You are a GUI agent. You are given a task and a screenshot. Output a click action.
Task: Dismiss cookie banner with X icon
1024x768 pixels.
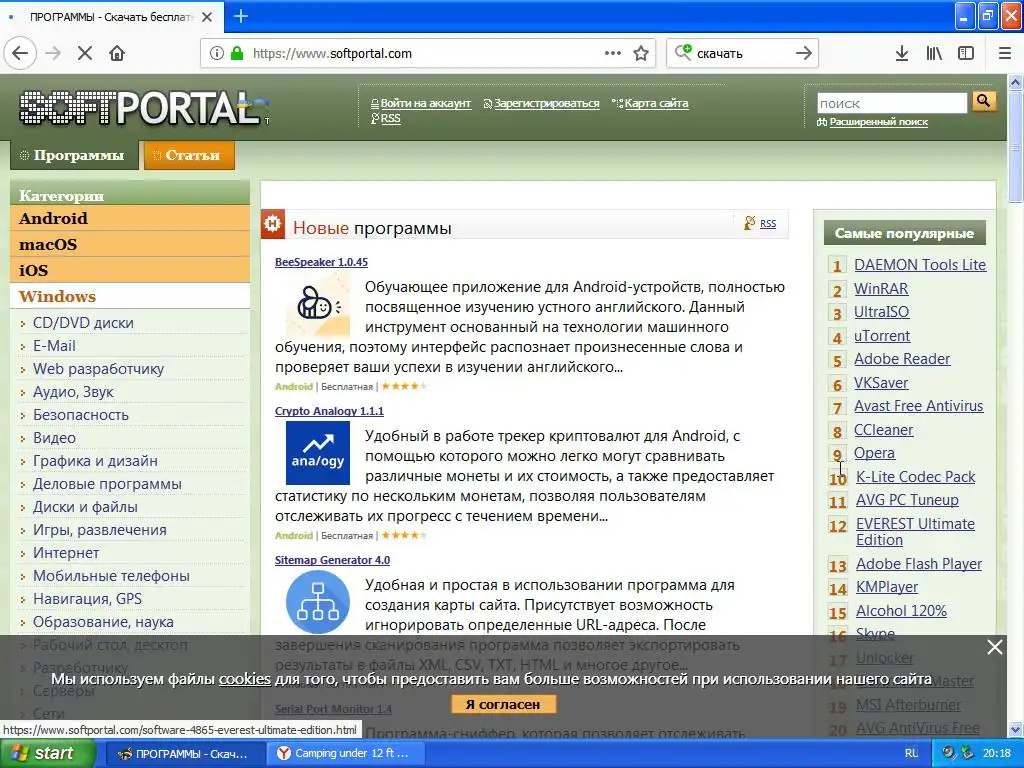pos(995,647)
